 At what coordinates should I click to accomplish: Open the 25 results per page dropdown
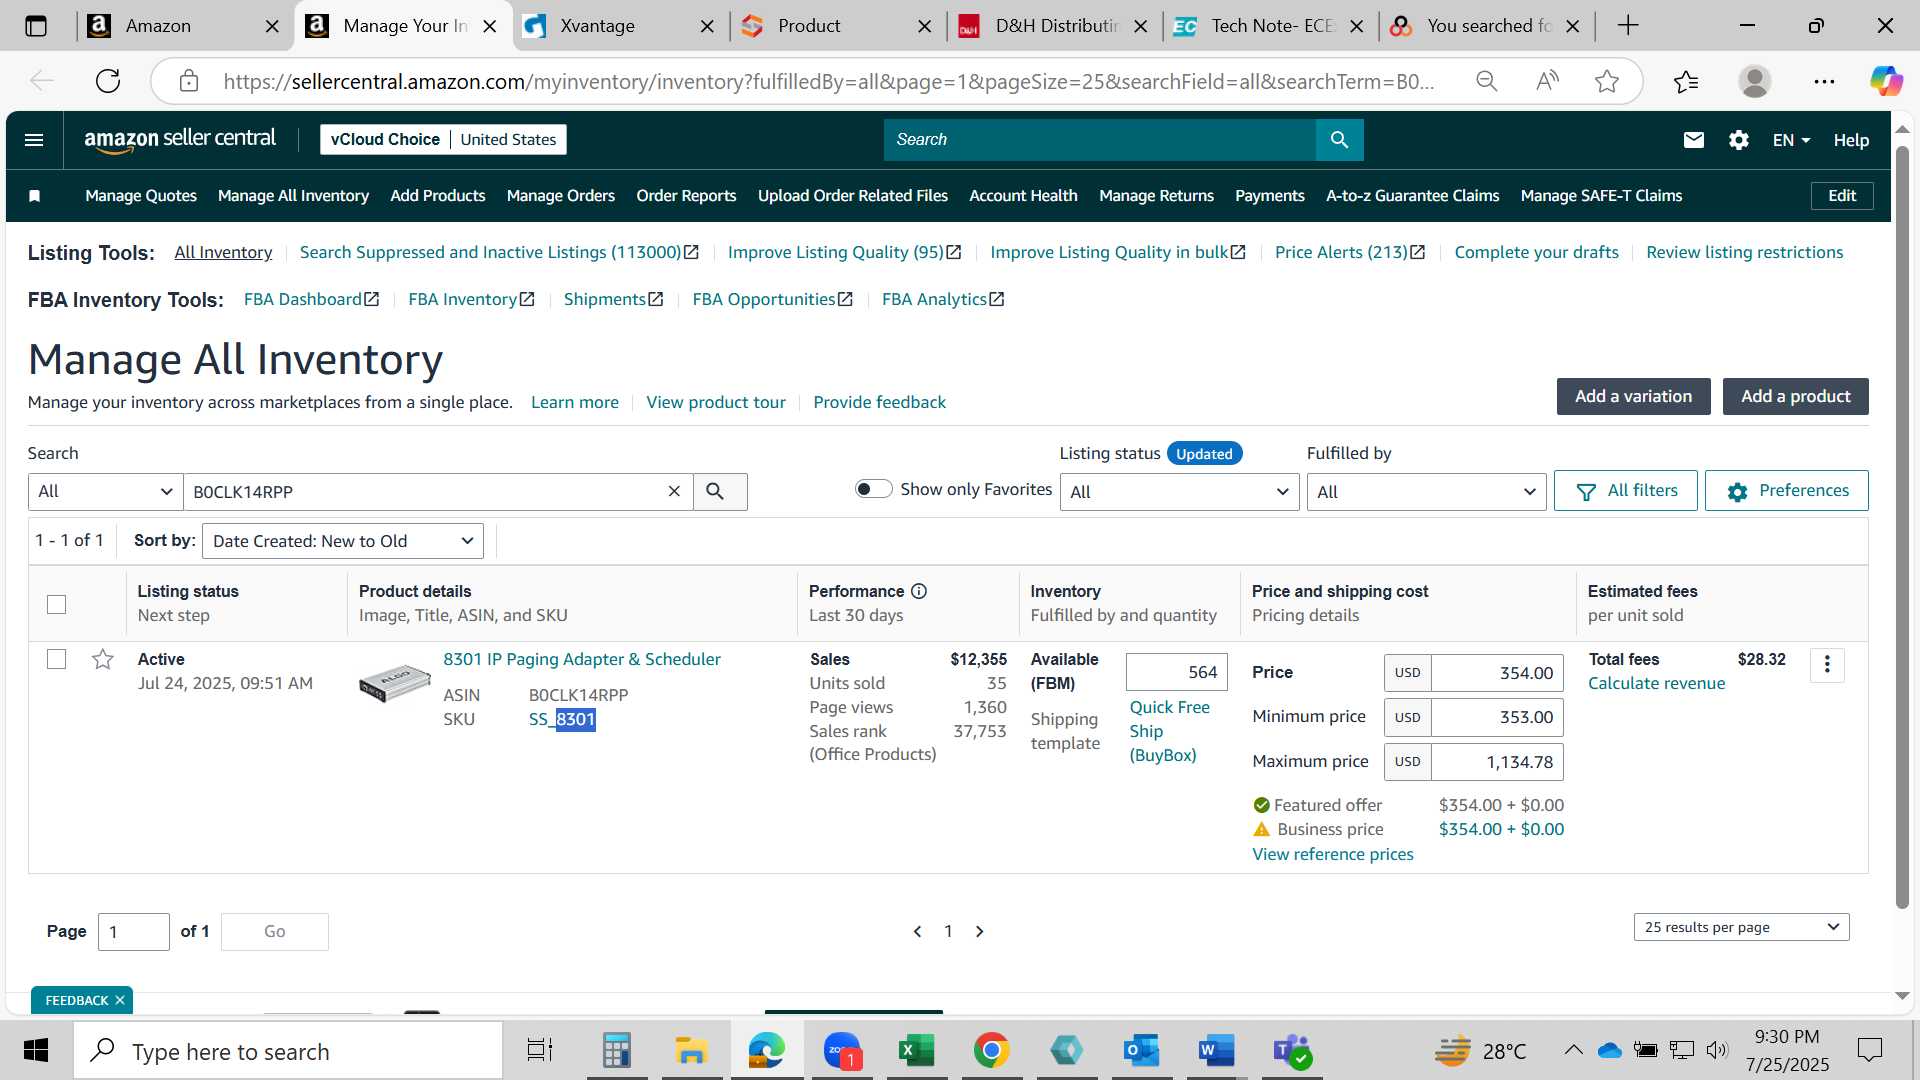(1741, 927)
